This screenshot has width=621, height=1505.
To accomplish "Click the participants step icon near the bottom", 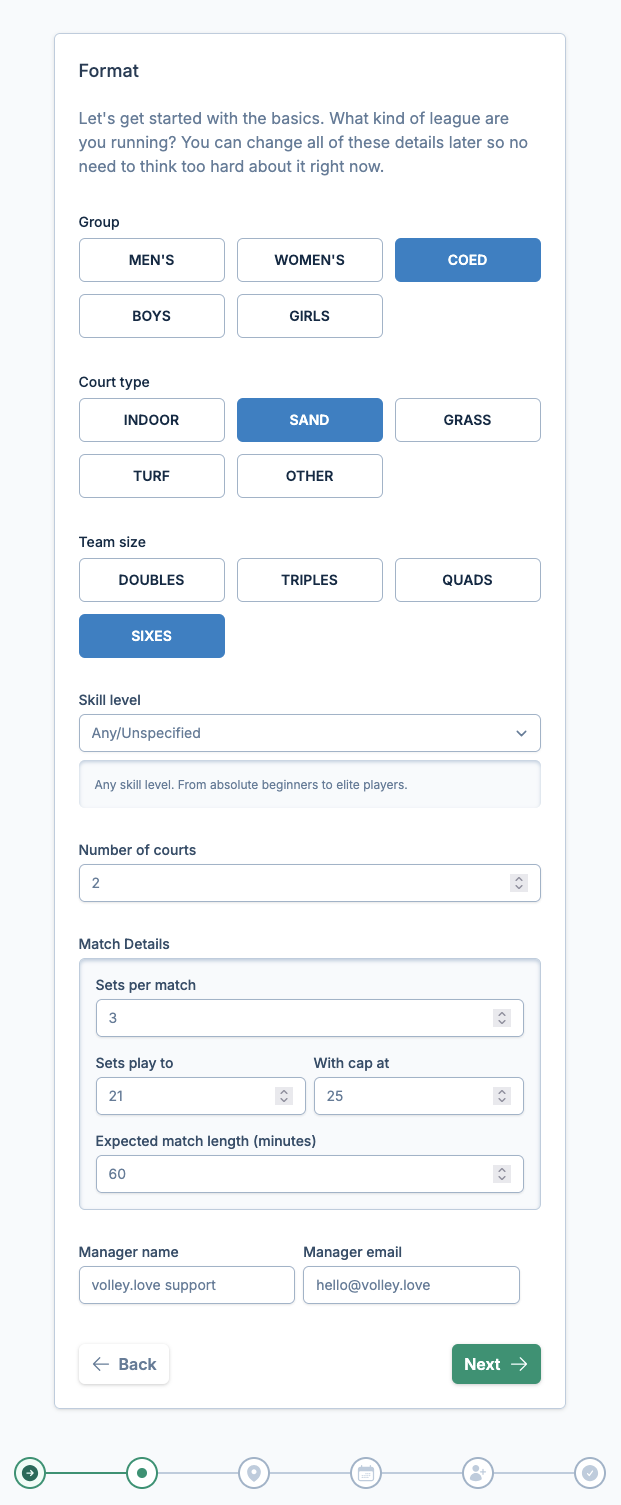I will click(x=477, y=1472).
